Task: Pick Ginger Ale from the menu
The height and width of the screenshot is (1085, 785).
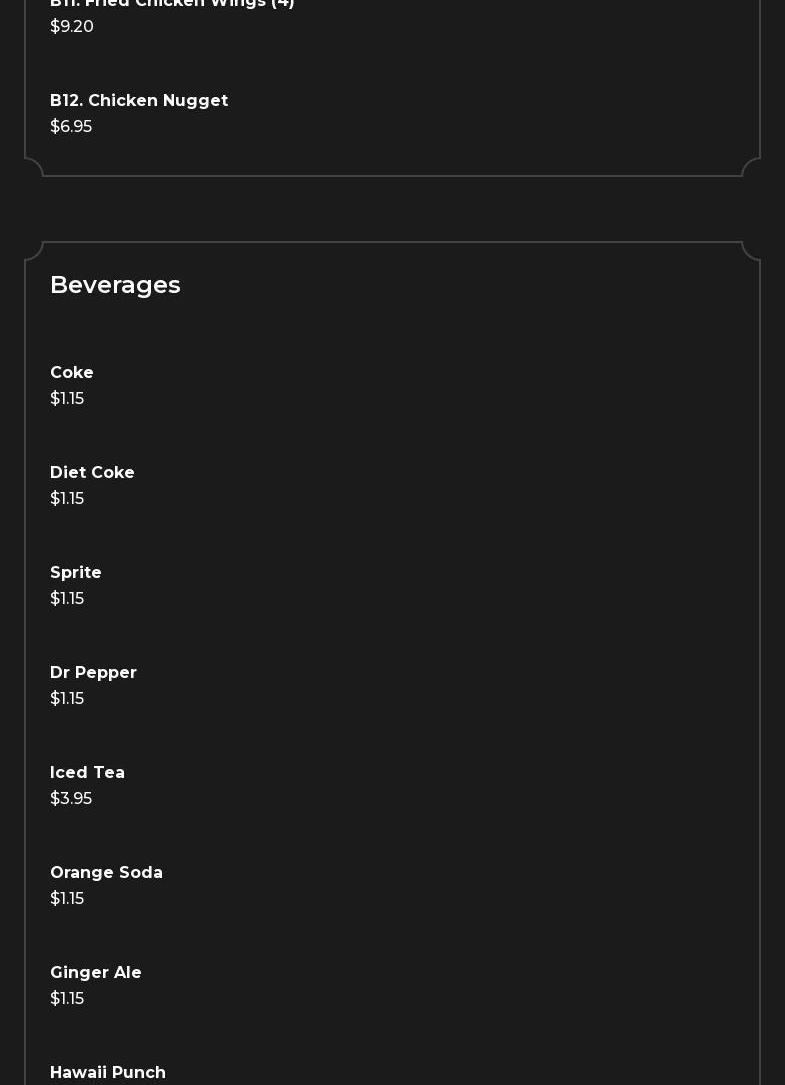Action: tap(96, 973)
